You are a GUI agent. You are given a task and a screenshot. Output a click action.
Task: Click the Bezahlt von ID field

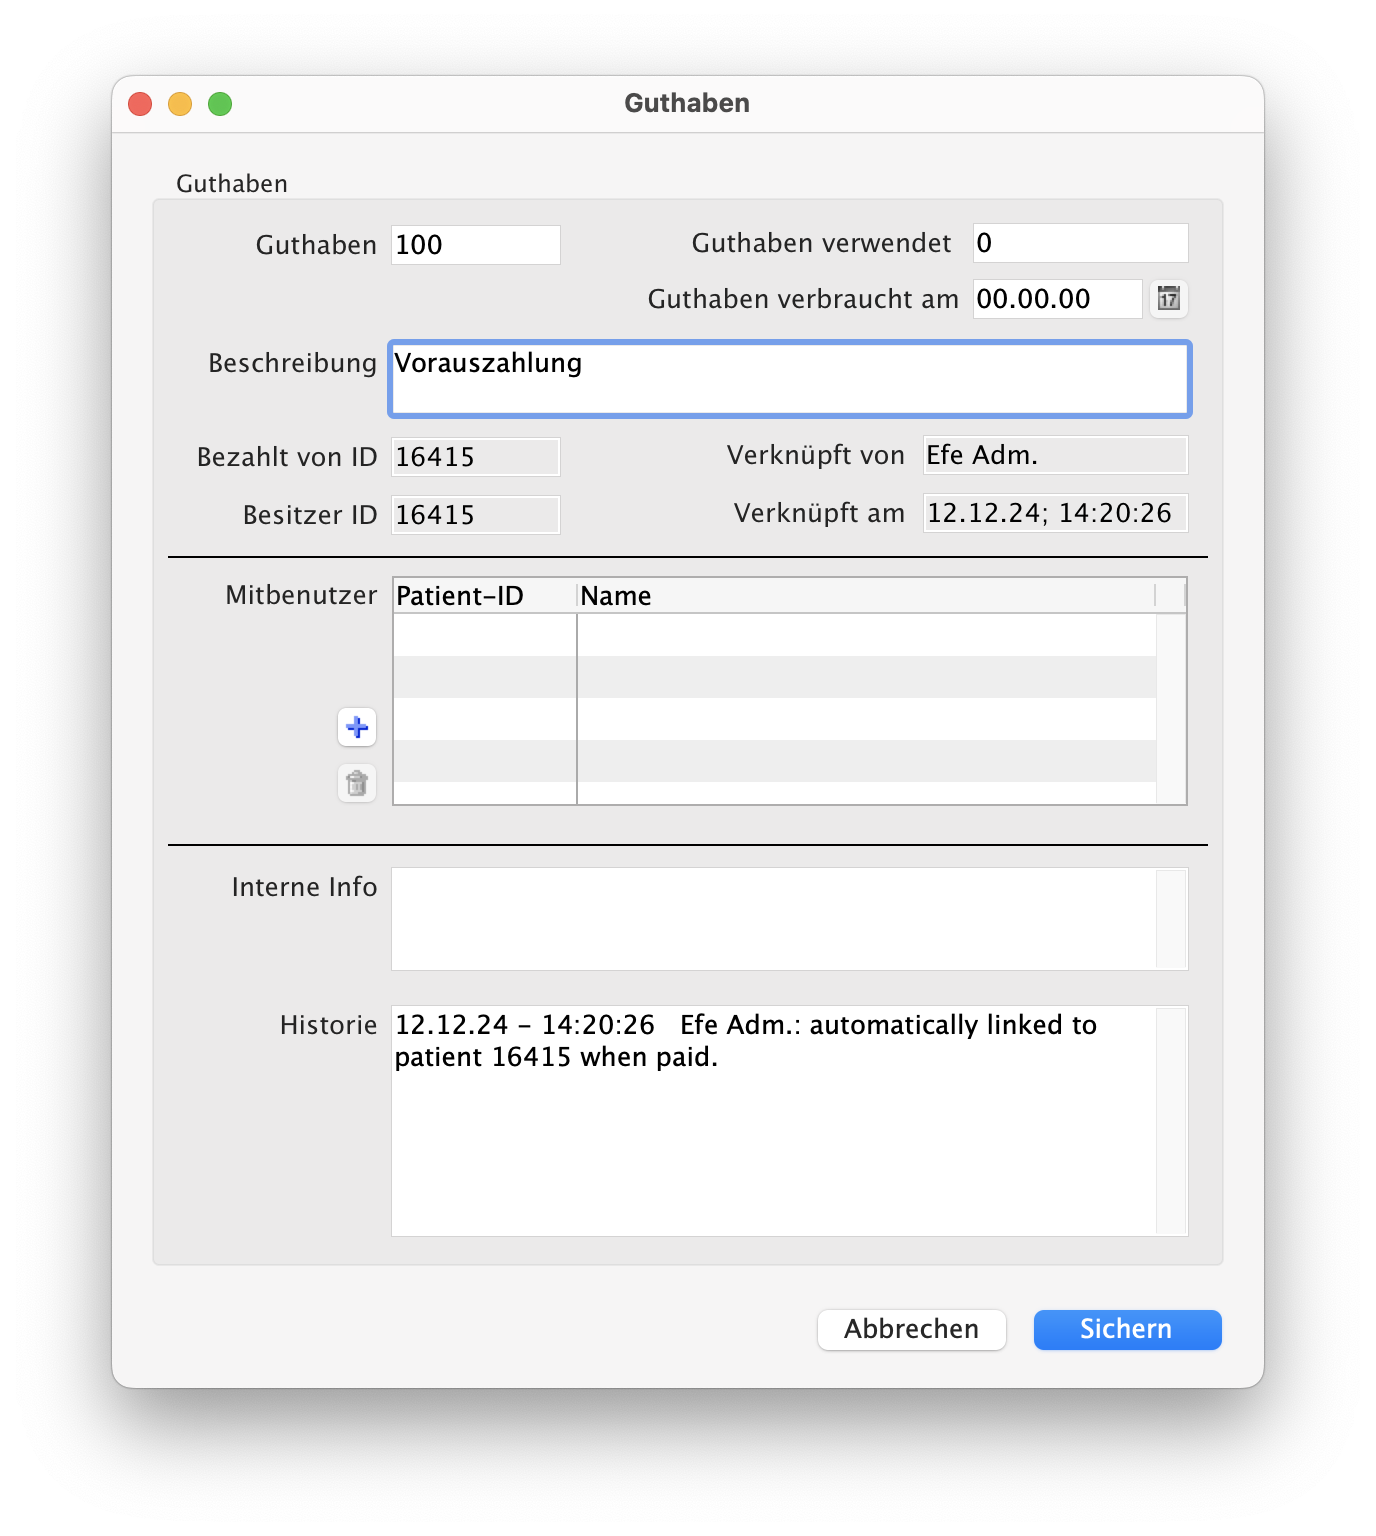point(475,457)
